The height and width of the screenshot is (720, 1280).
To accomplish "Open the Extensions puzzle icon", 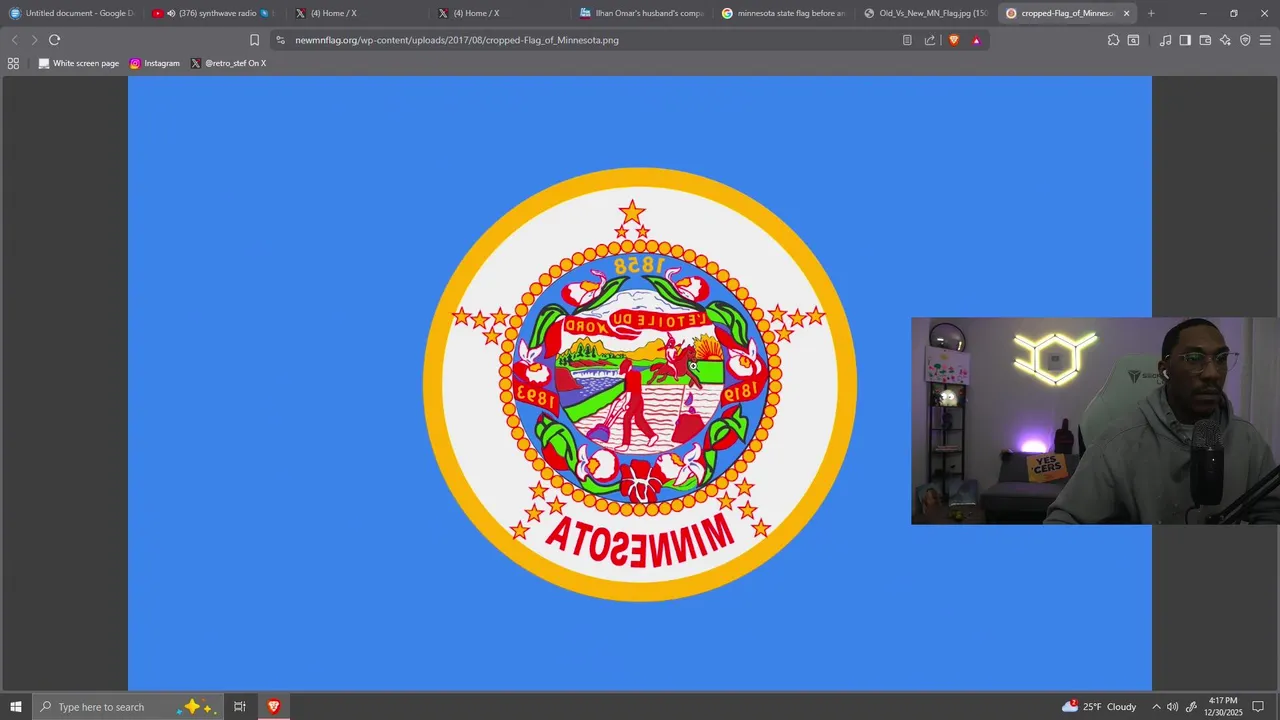I will (1113, 40).
